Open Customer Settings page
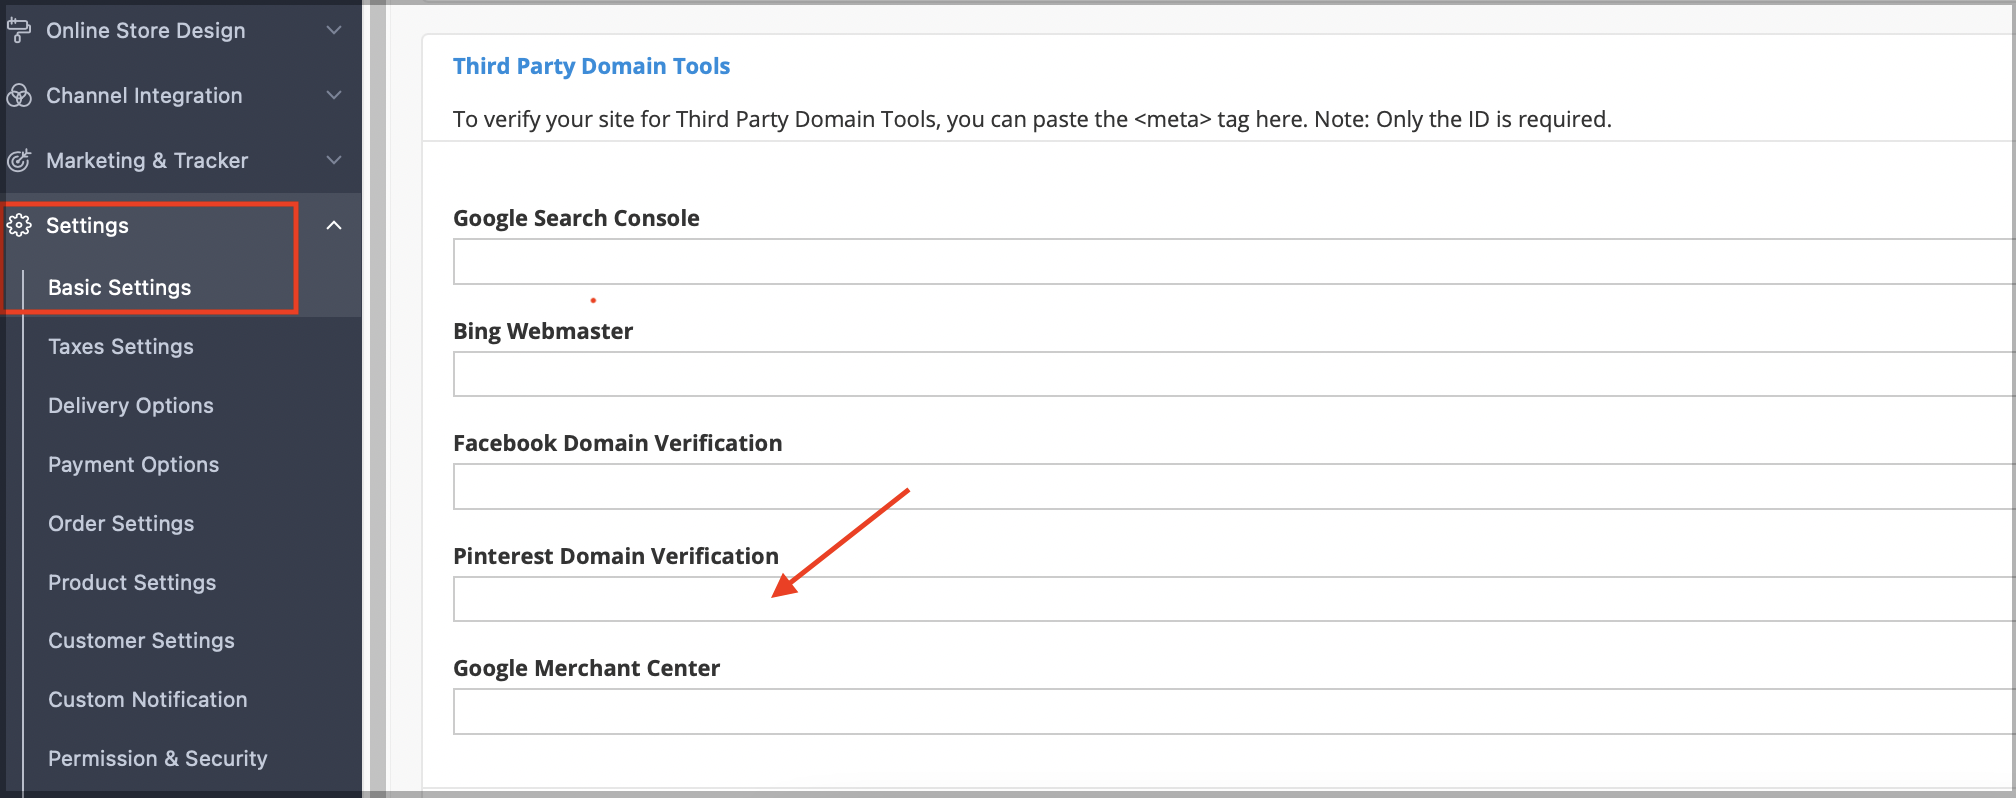The image size is (2016, 798). coord(142,640)
